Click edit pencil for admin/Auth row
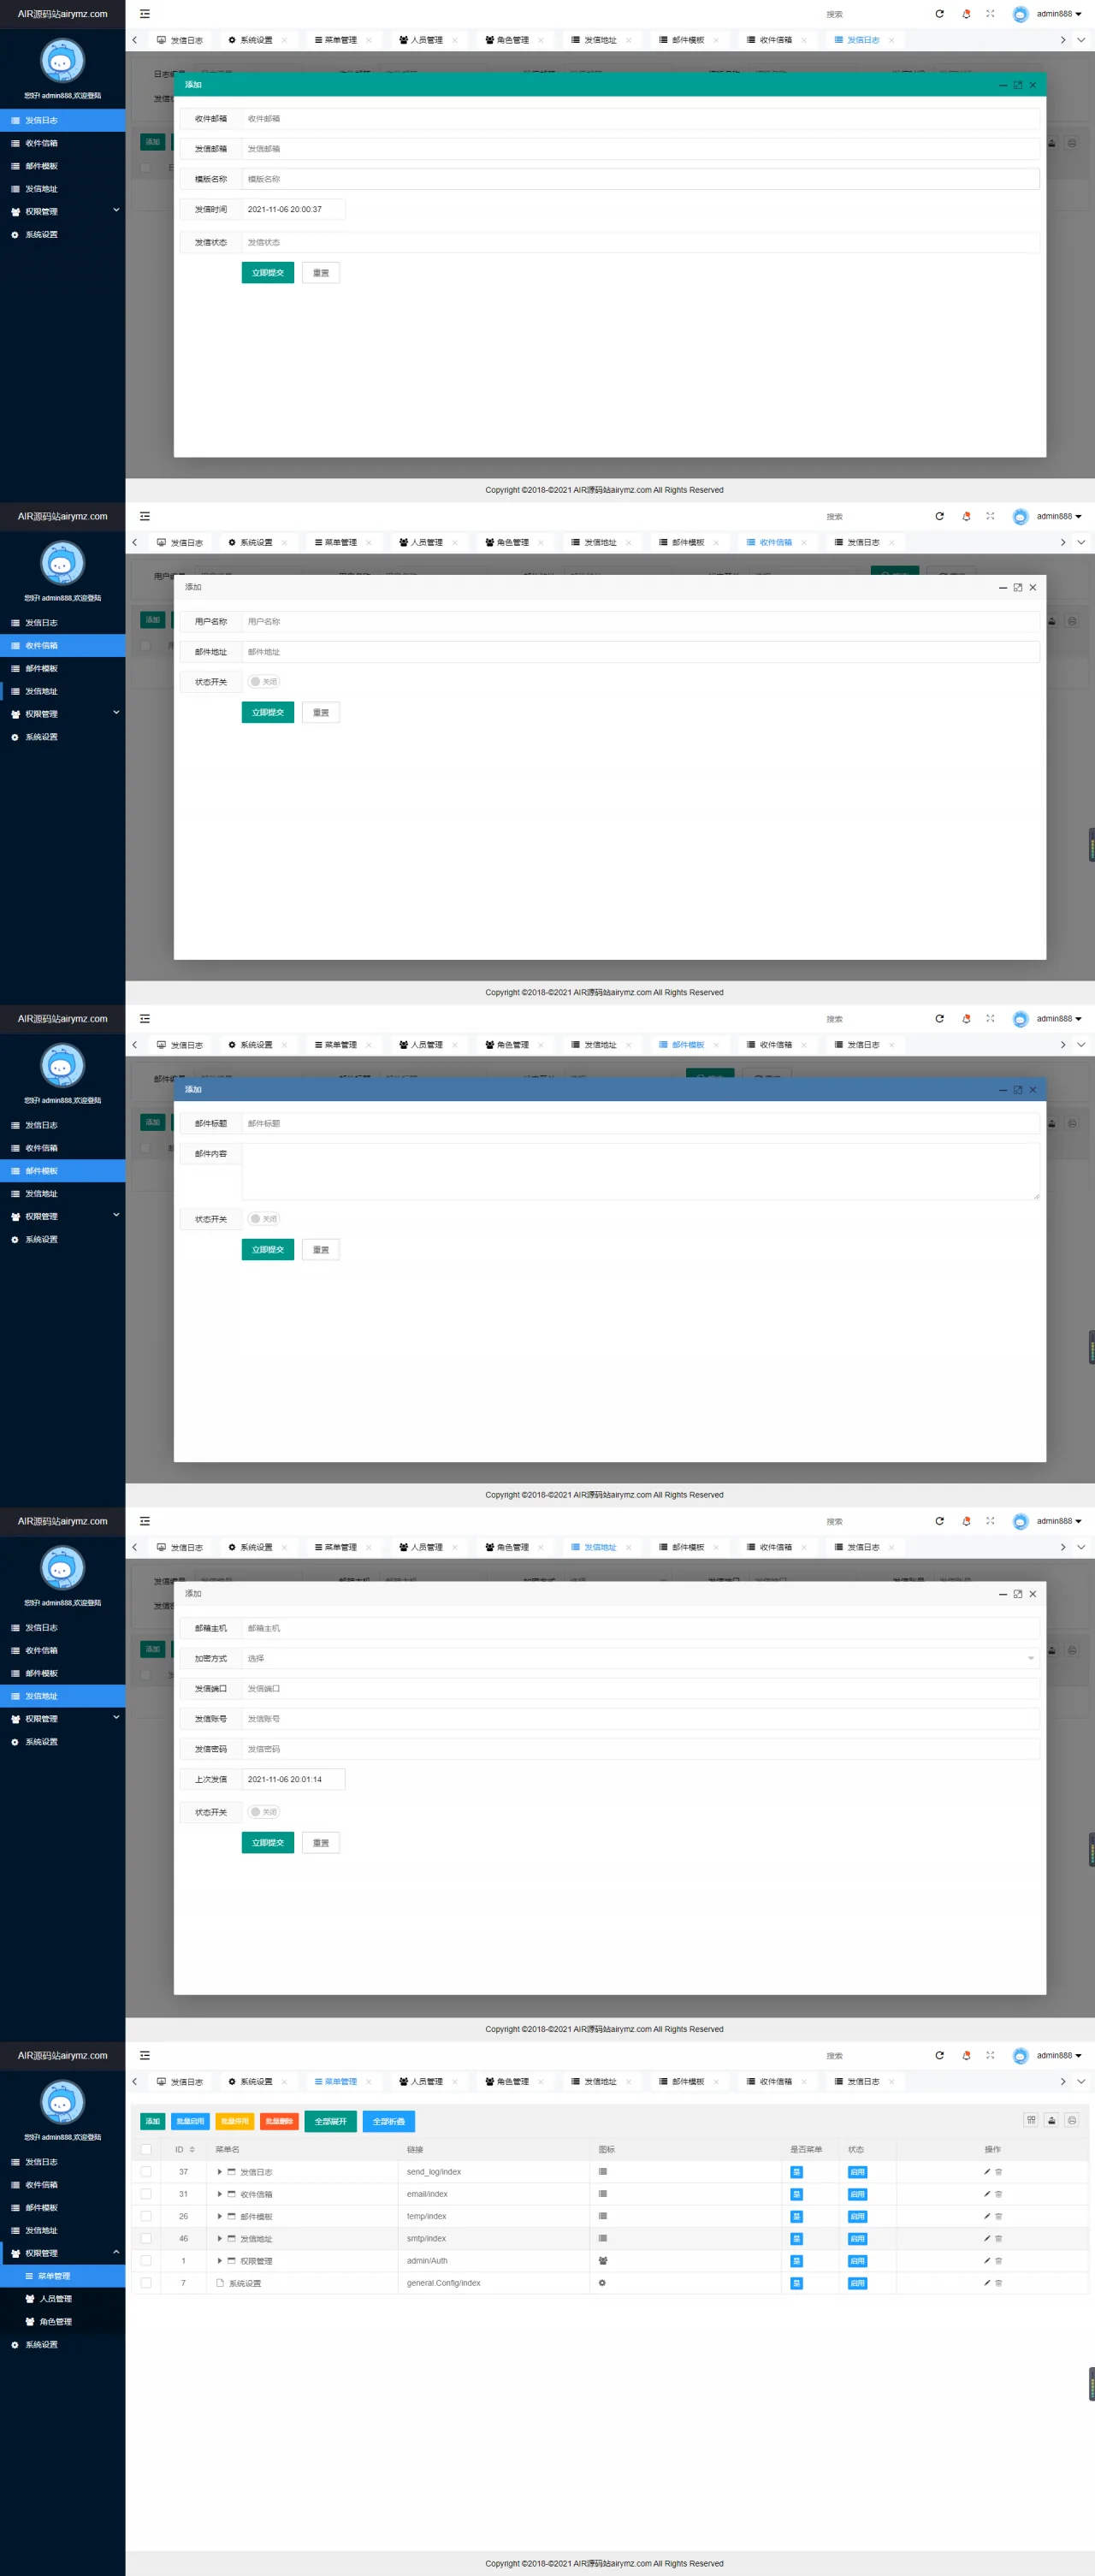Image resolution: width=1095 pixels, height=2576 pixels. (x=986, y=2261)
